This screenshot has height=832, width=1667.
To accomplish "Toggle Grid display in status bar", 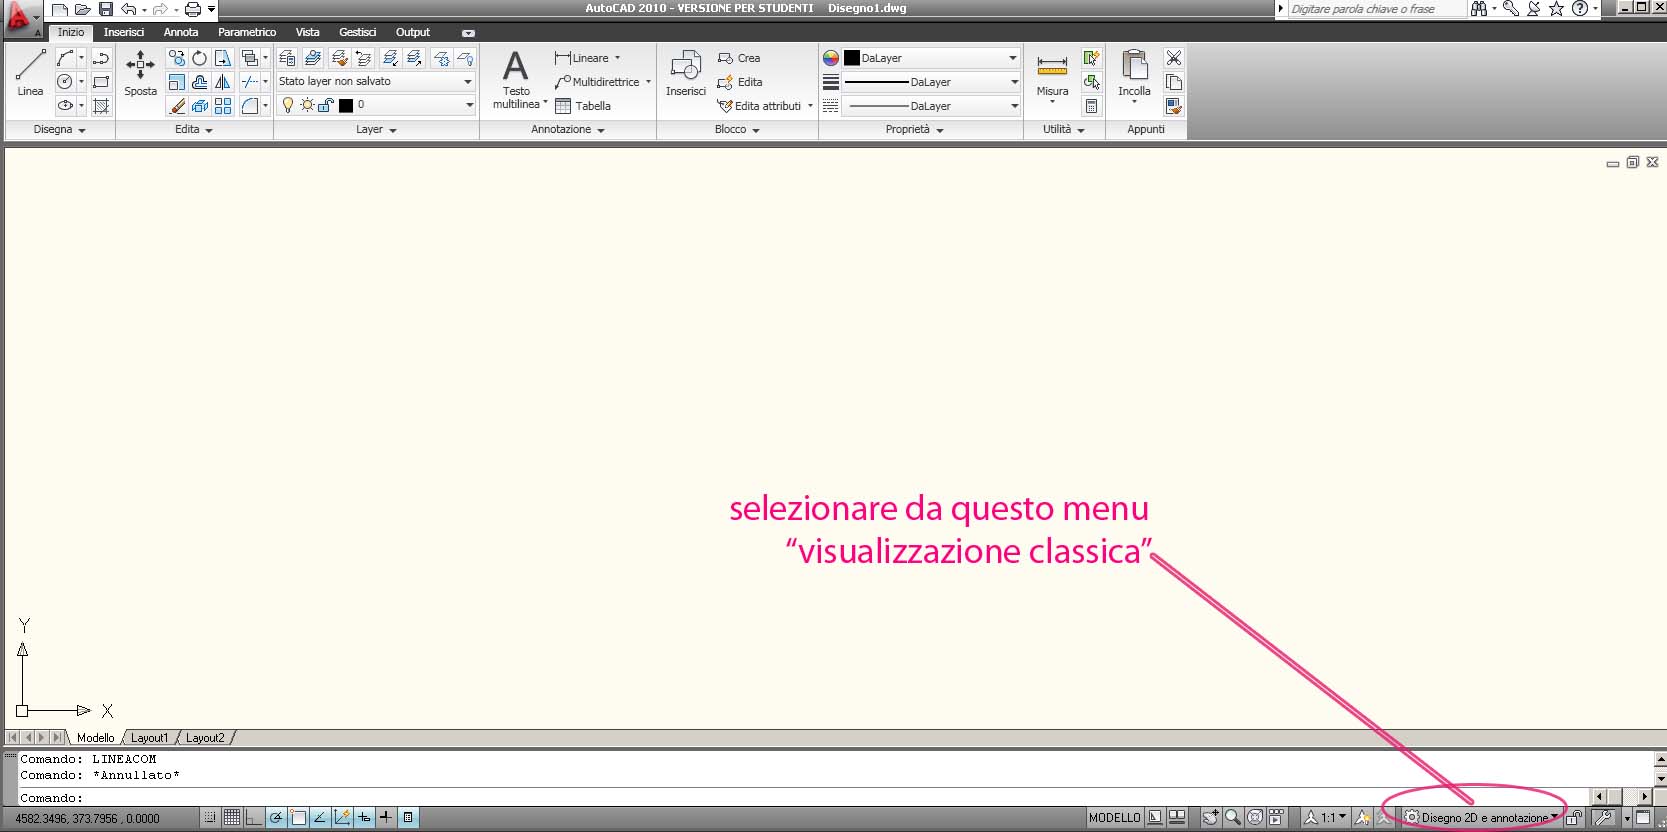I will point(232,818).
